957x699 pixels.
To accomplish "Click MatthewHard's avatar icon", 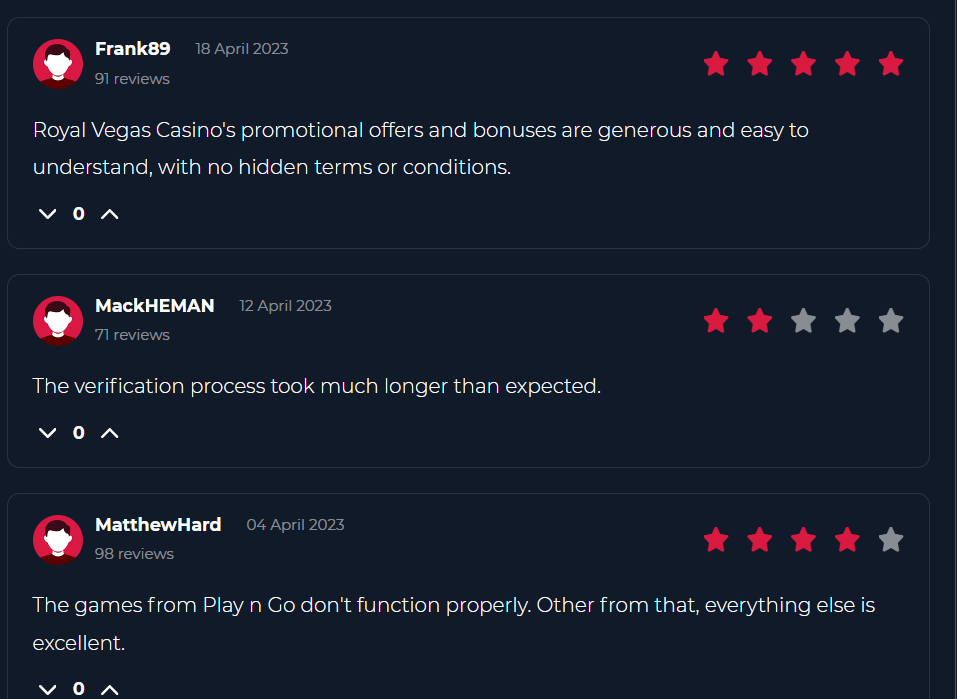I will tap(57, 539).
